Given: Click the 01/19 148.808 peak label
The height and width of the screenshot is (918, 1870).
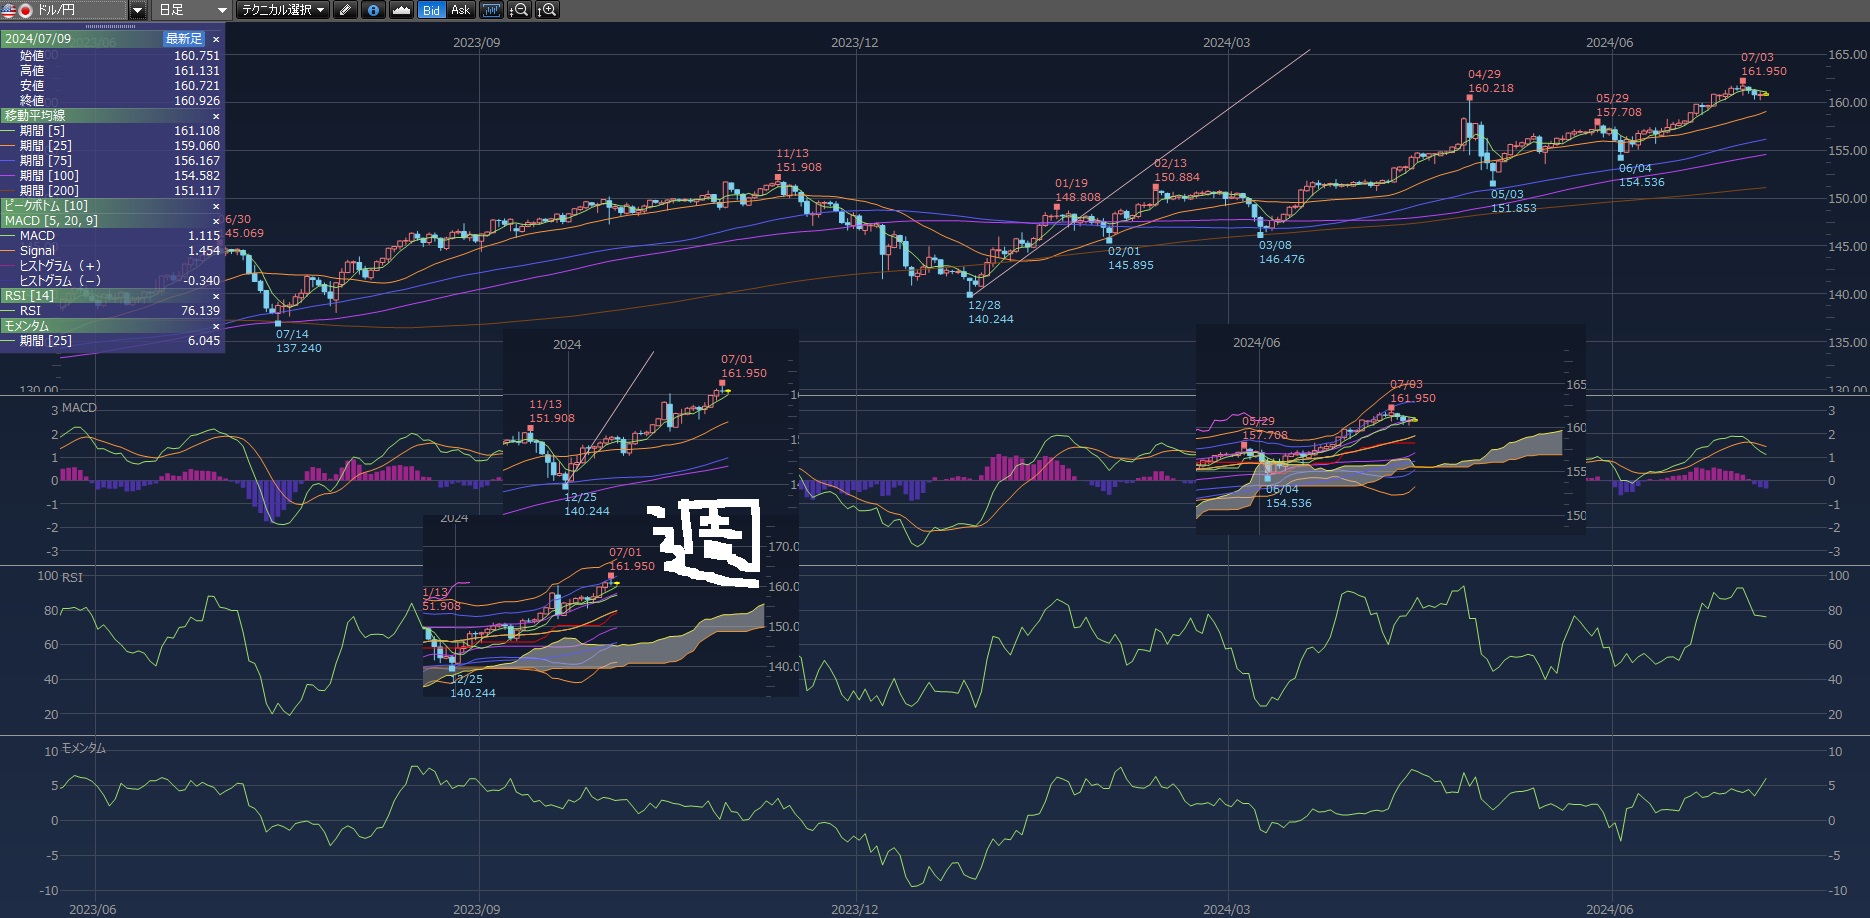Looking at the screenshot, I should click(1077, 190).
